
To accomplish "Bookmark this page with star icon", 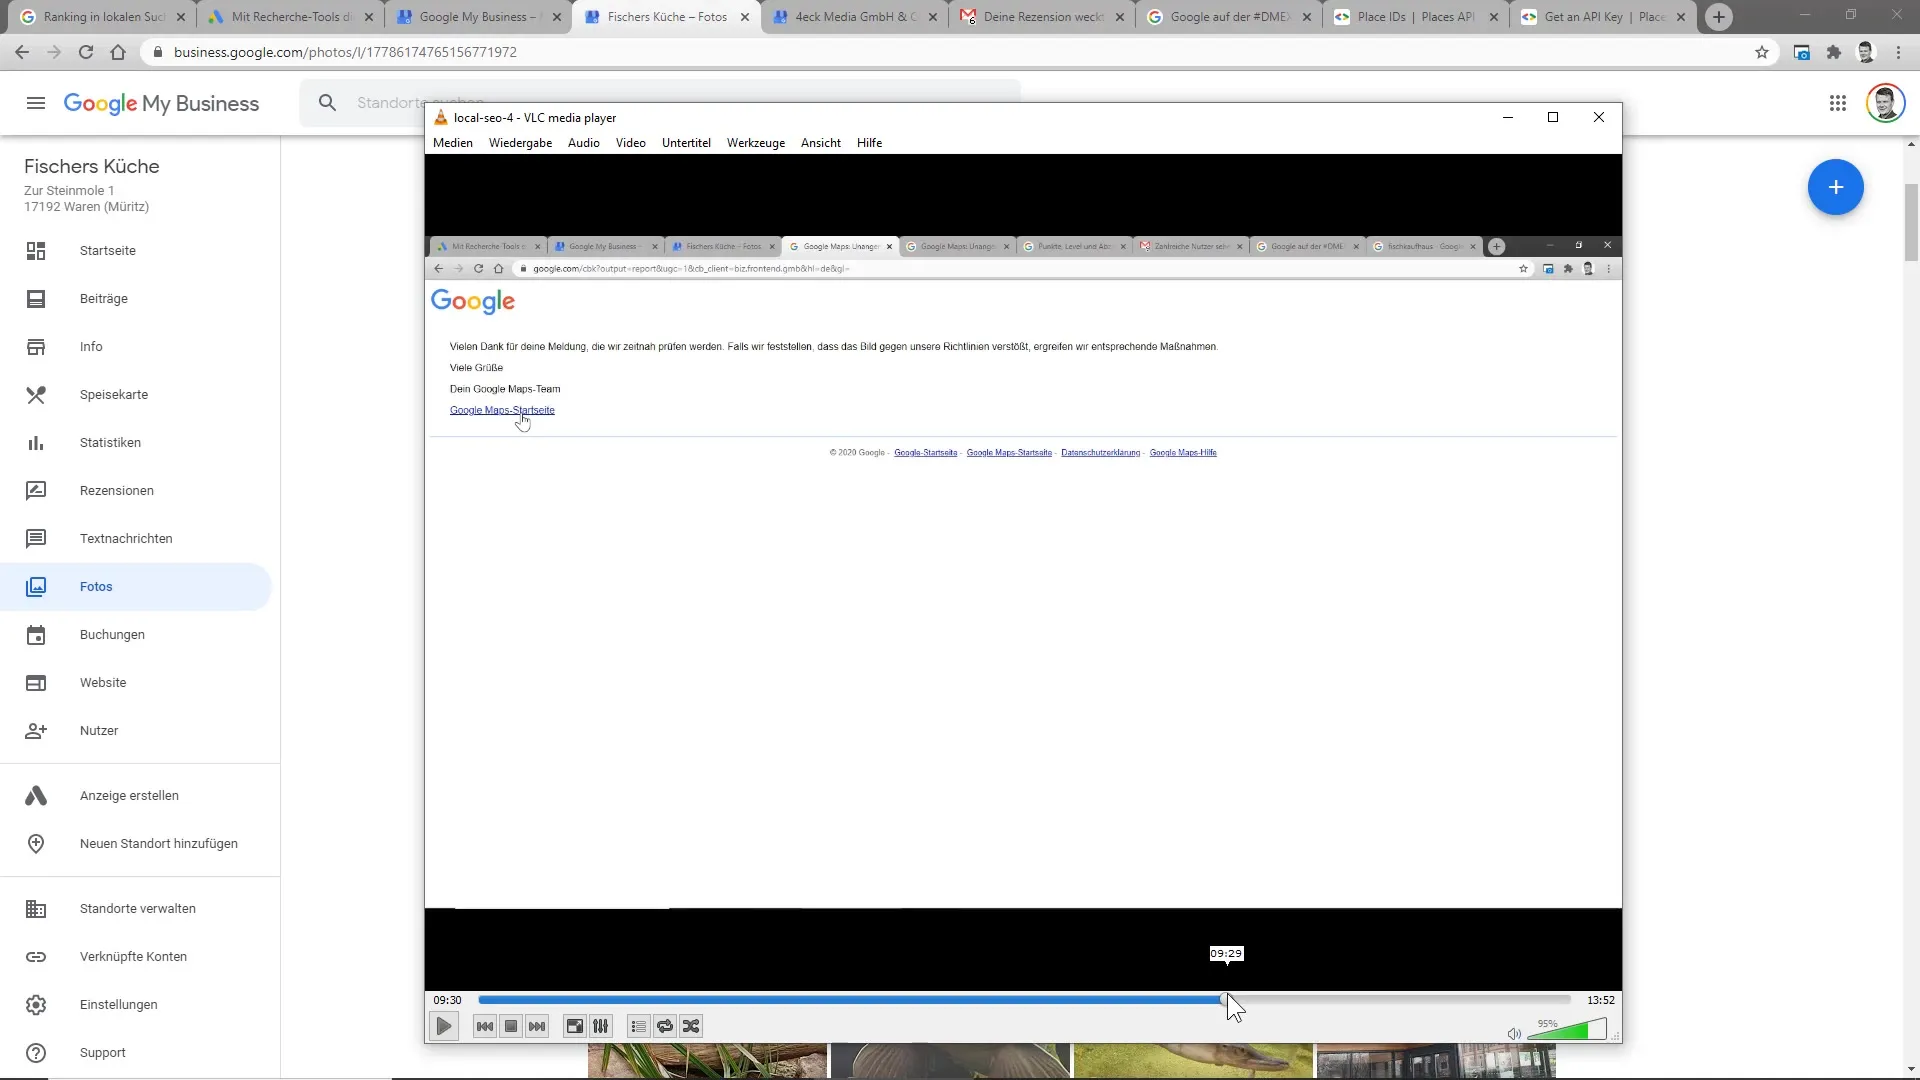I will (x=1762, y=52).
